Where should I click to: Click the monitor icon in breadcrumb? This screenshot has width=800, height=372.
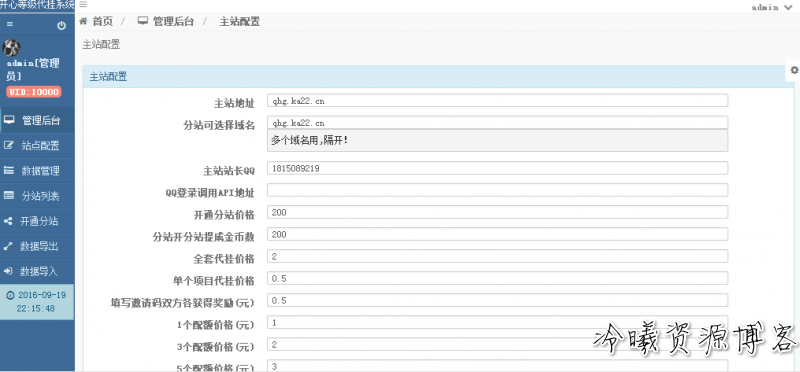tap(143, 21)
